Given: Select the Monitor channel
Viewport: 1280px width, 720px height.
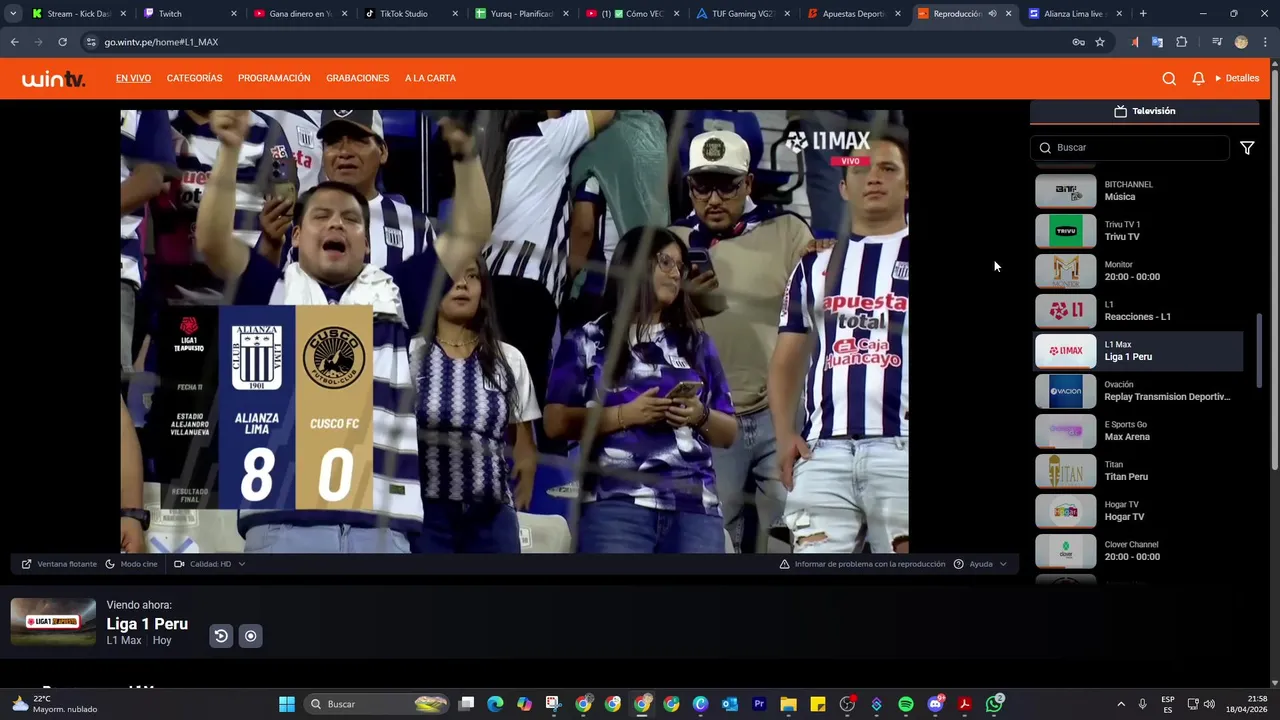Looking at the screenshot, I should point(1138,271).
